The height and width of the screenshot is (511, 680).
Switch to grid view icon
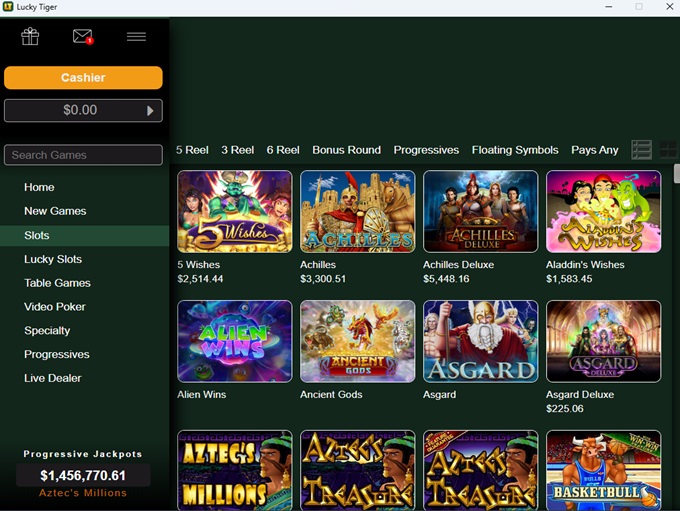point(668,150)
